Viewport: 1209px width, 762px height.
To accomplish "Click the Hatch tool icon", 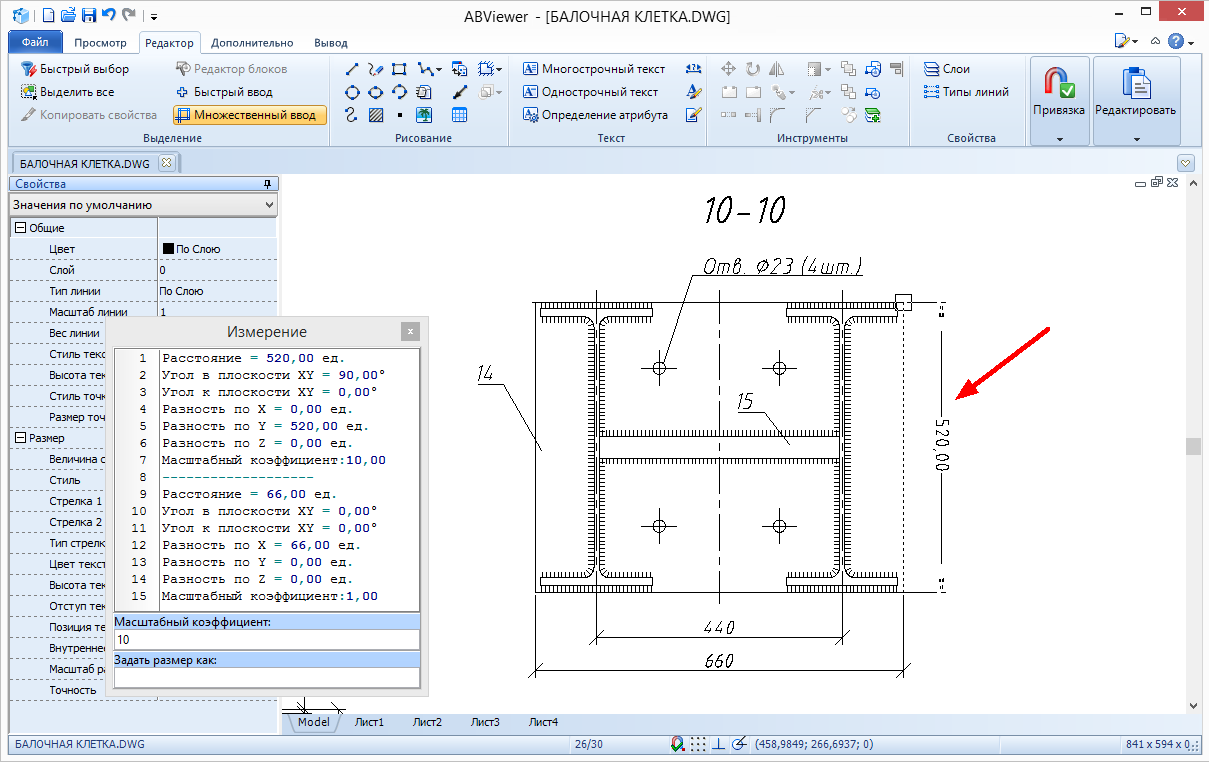I will [376, 115].
